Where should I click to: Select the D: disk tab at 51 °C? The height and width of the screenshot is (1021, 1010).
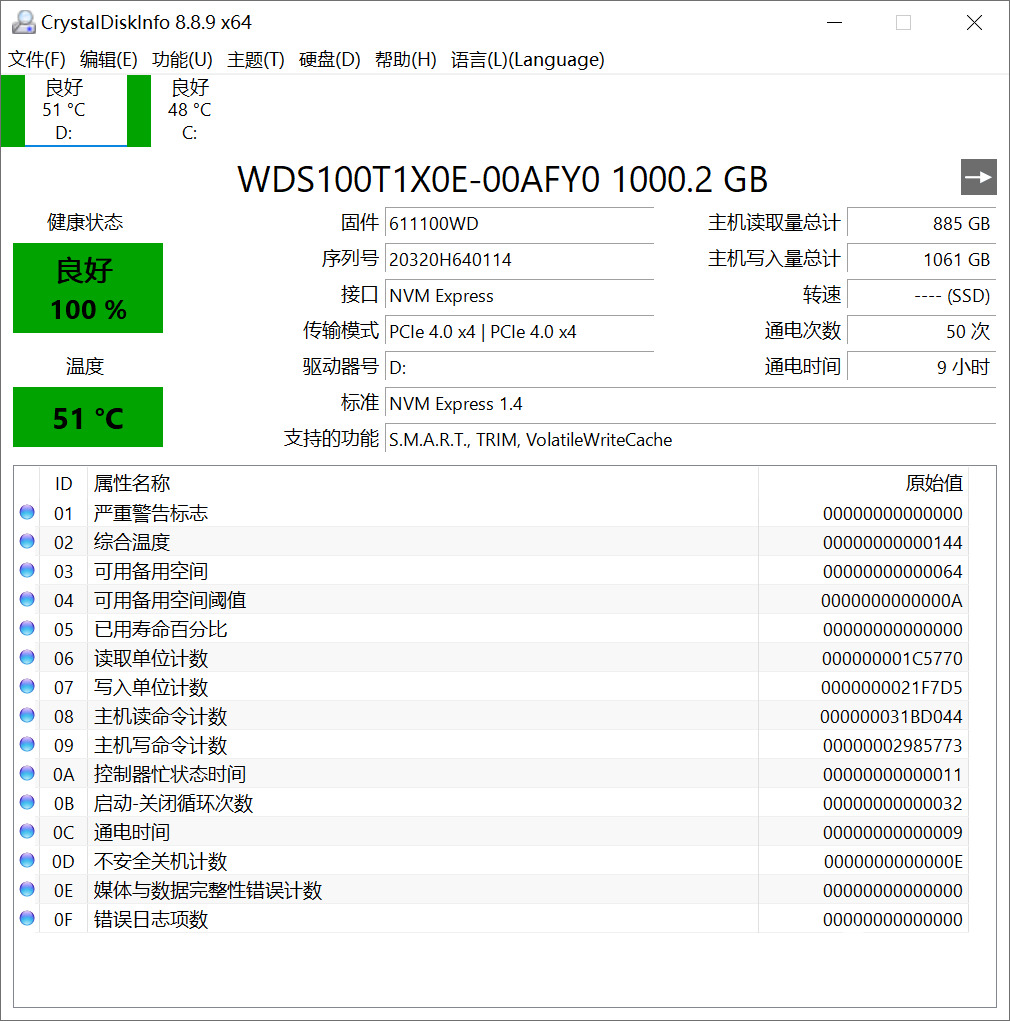64,110
